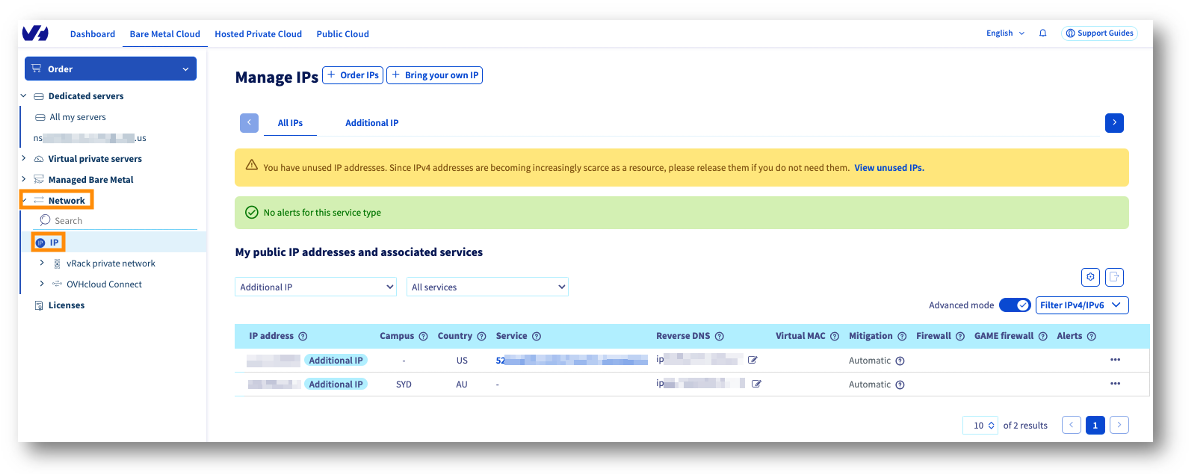Image resolution: width=1189 pixels, height=474 pixels.
Task: Expand the Managed Bare Metal section
Action: click(24, 180)
